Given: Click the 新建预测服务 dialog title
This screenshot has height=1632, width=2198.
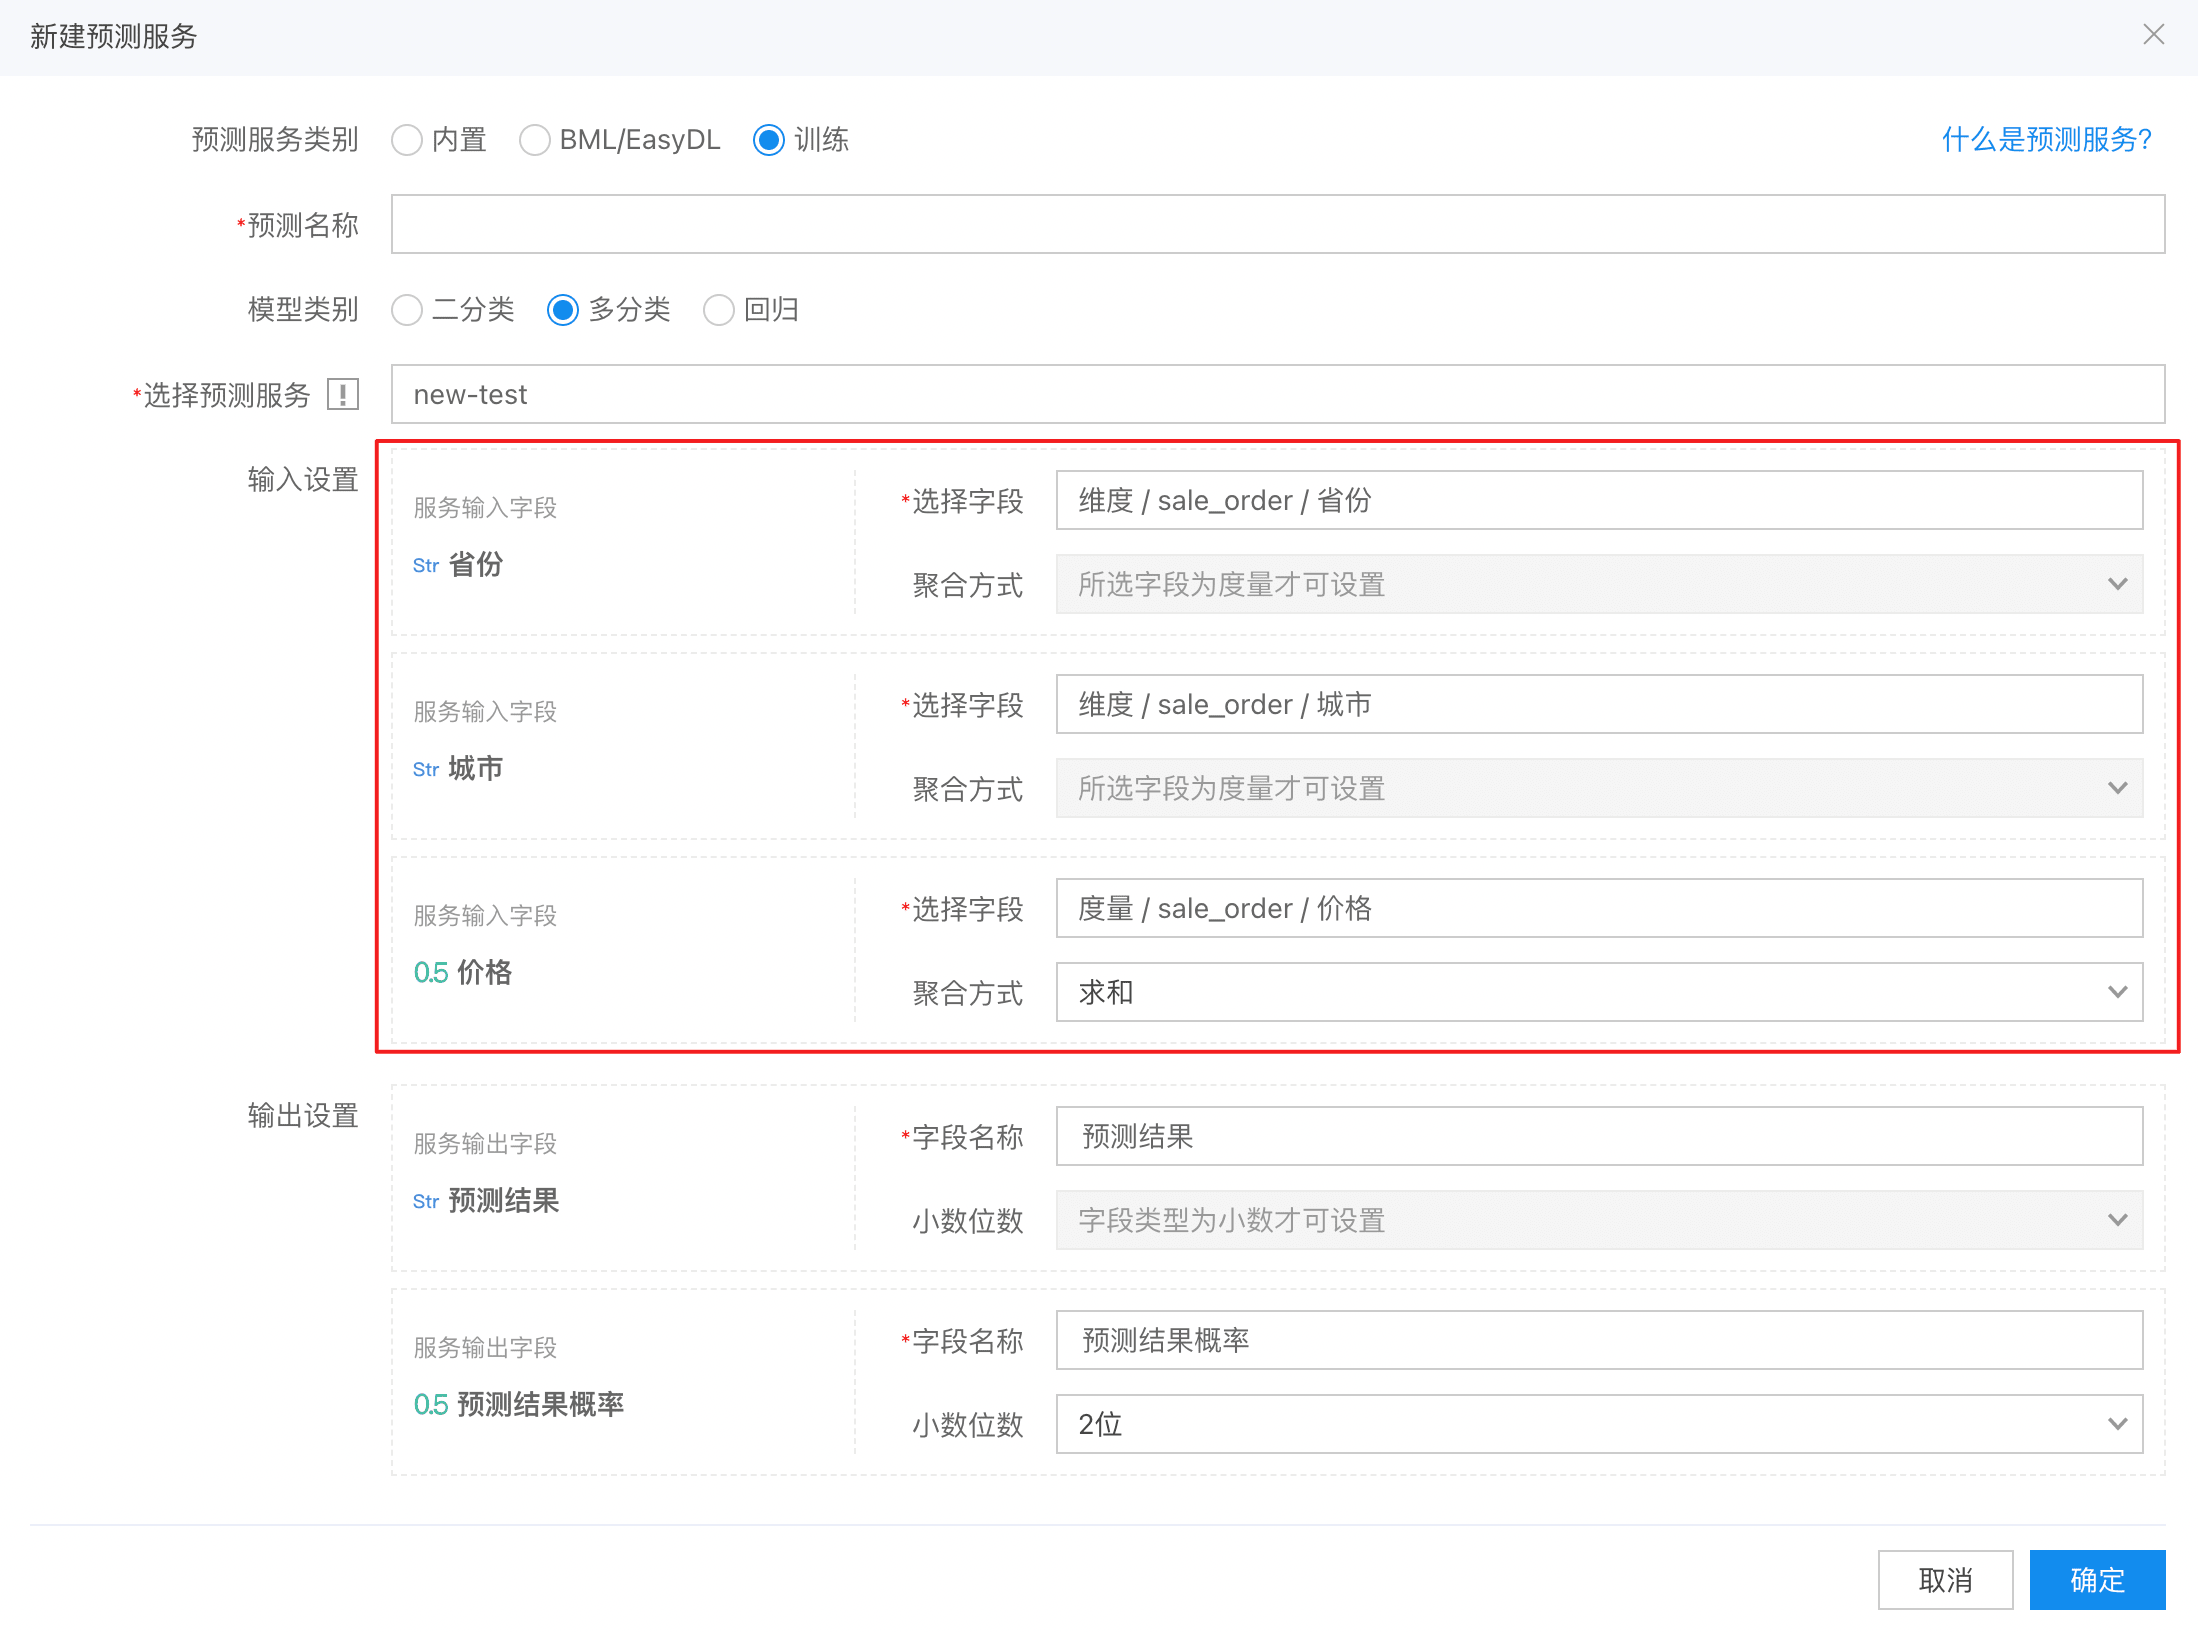Looking at the screenshot, I should tap(114, 37).
